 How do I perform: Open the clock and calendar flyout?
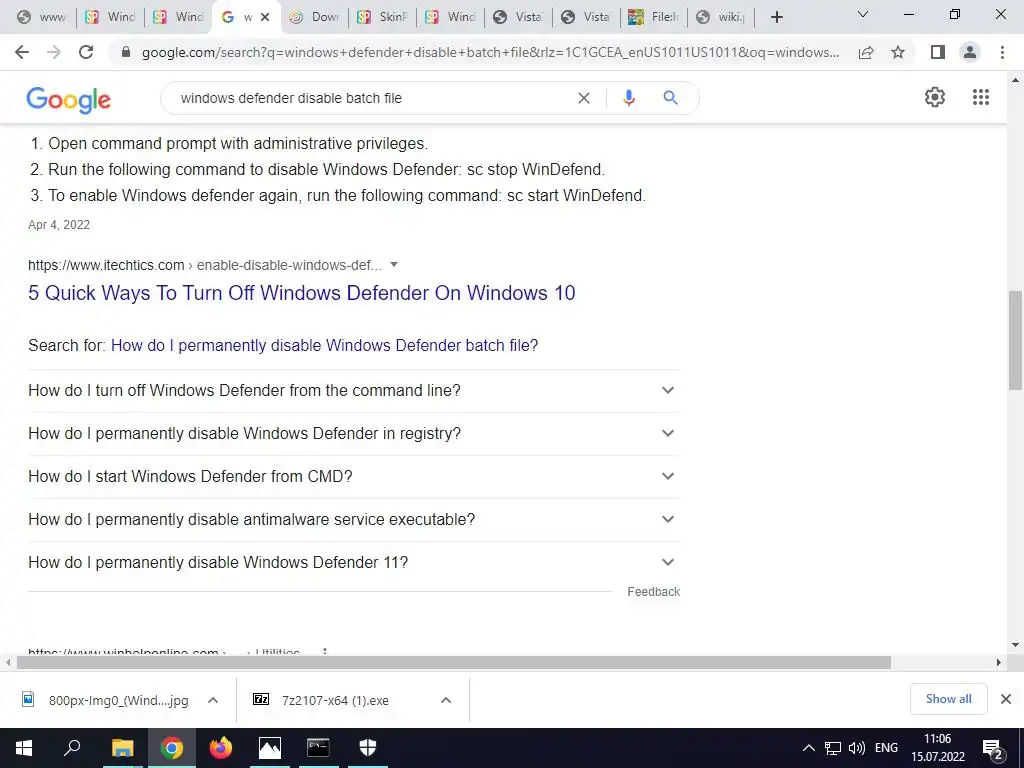pos(938,748)
